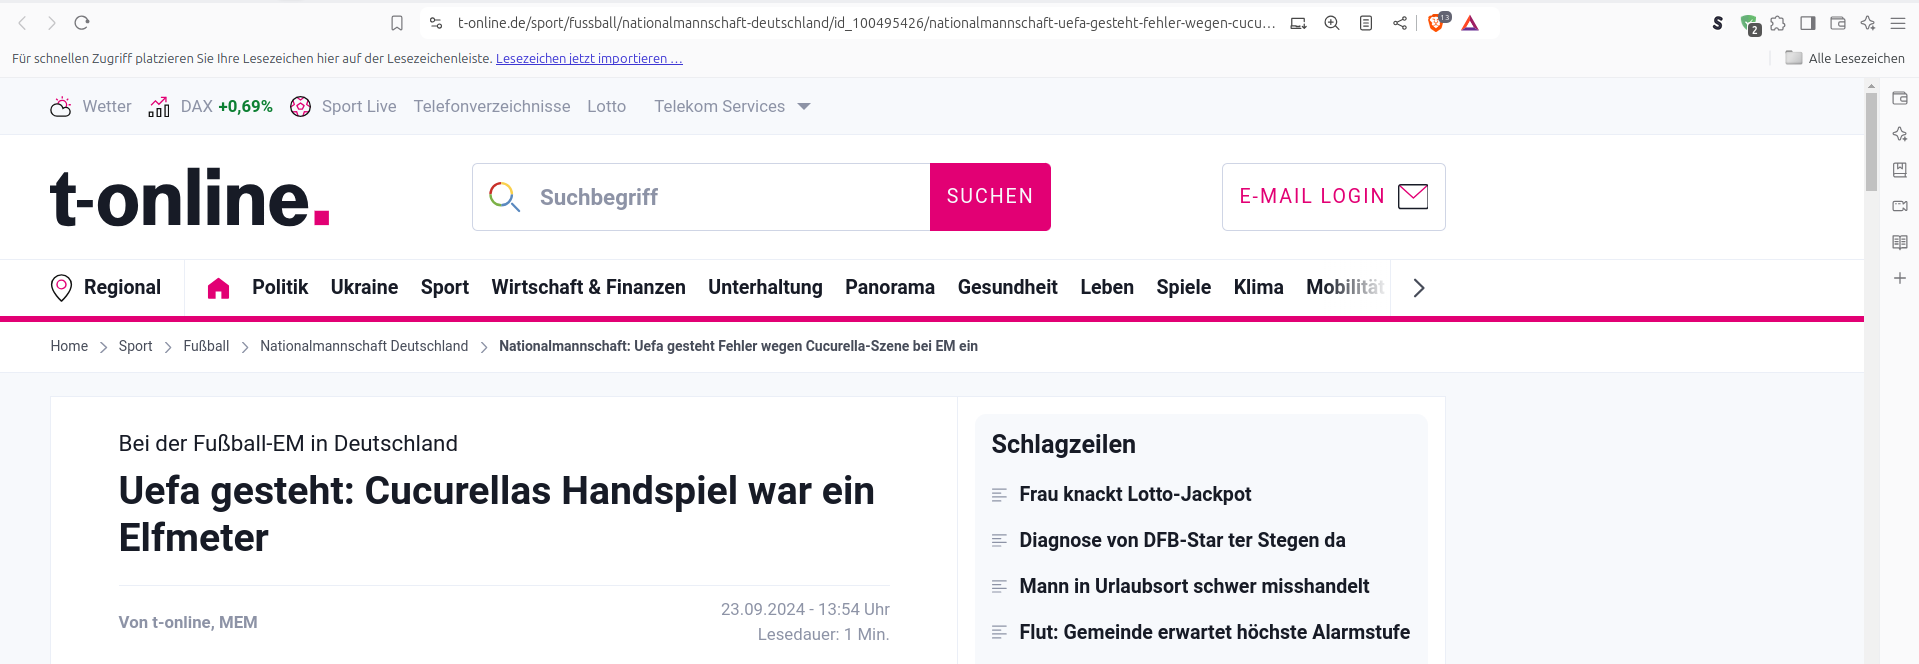Viewport: 1919px width, 664px height.
Task: Open headline Frau knackt Lotto-Jackpot
Action: 1135,494
